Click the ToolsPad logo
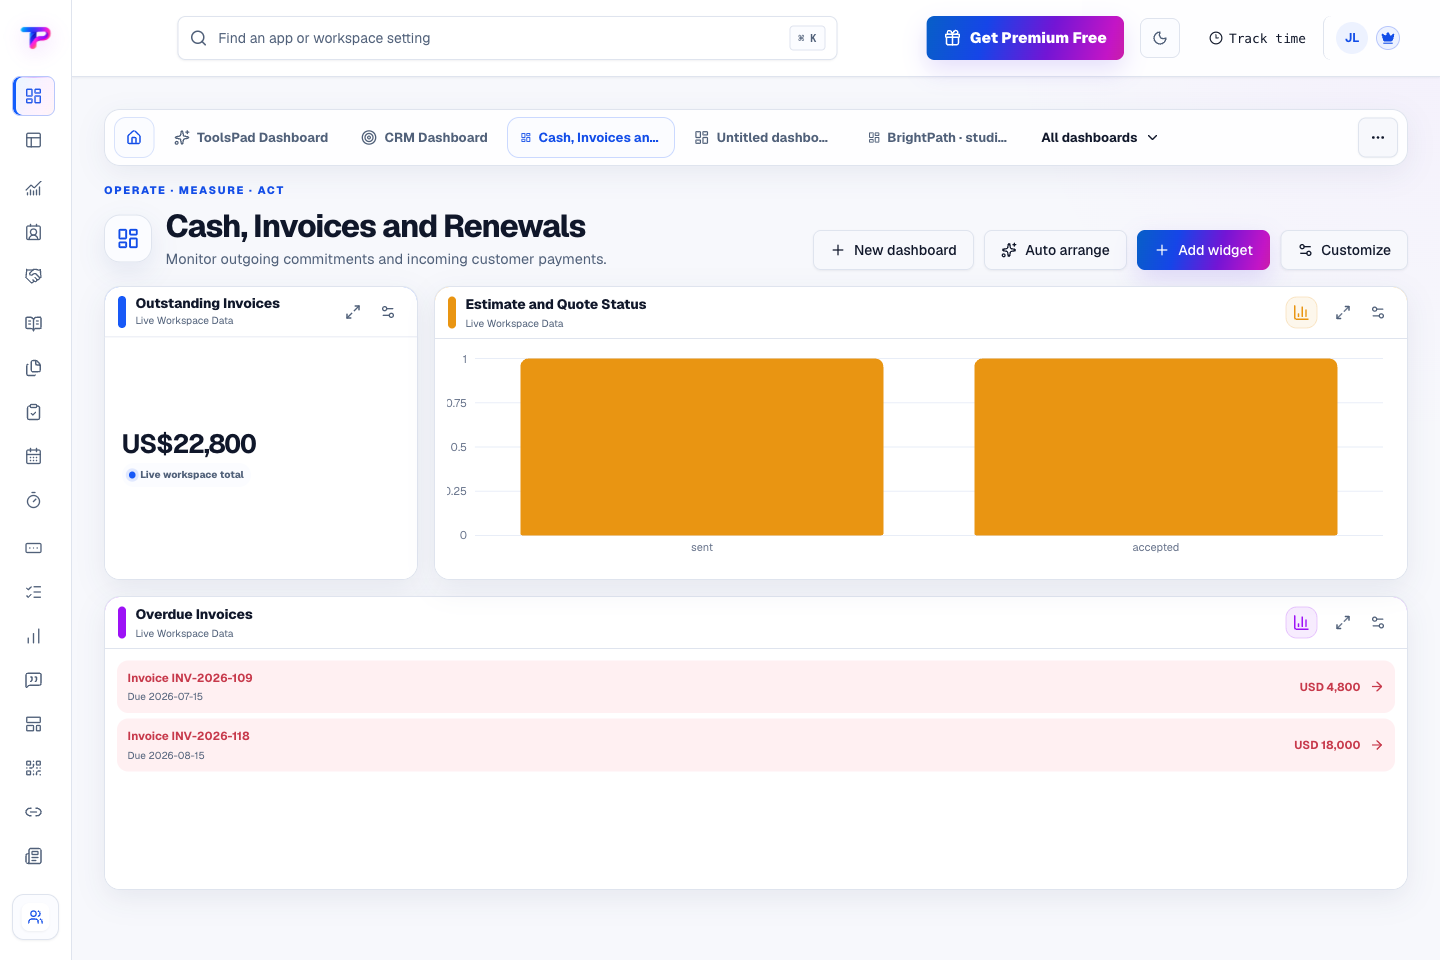Screen dimensions: 1440x960 click(x=35, y=38)
